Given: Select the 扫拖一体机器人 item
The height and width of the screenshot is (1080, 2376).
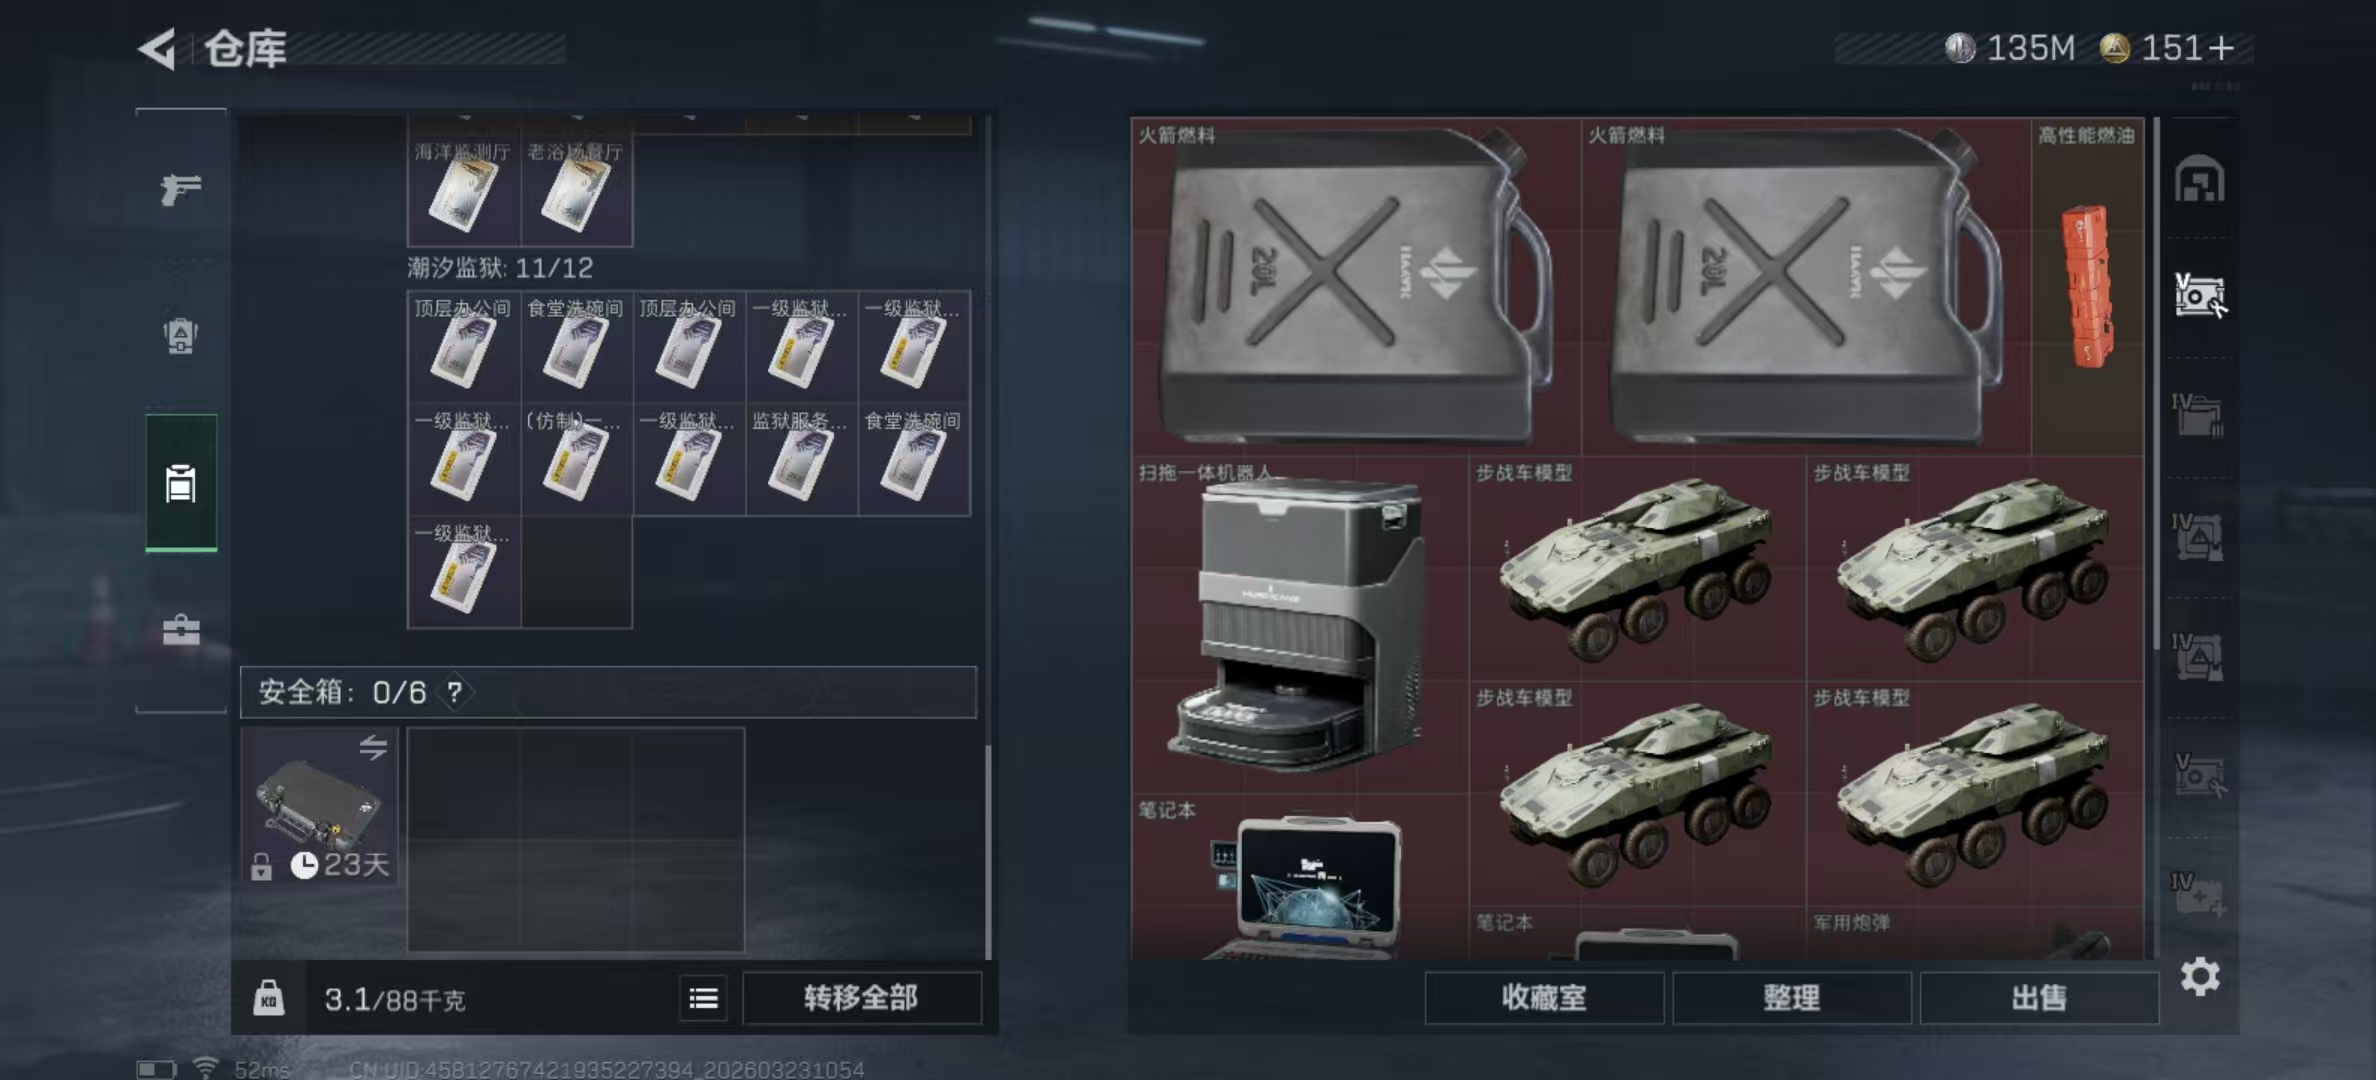Looking at the screenshot, I should click(x=1299, y=625).
